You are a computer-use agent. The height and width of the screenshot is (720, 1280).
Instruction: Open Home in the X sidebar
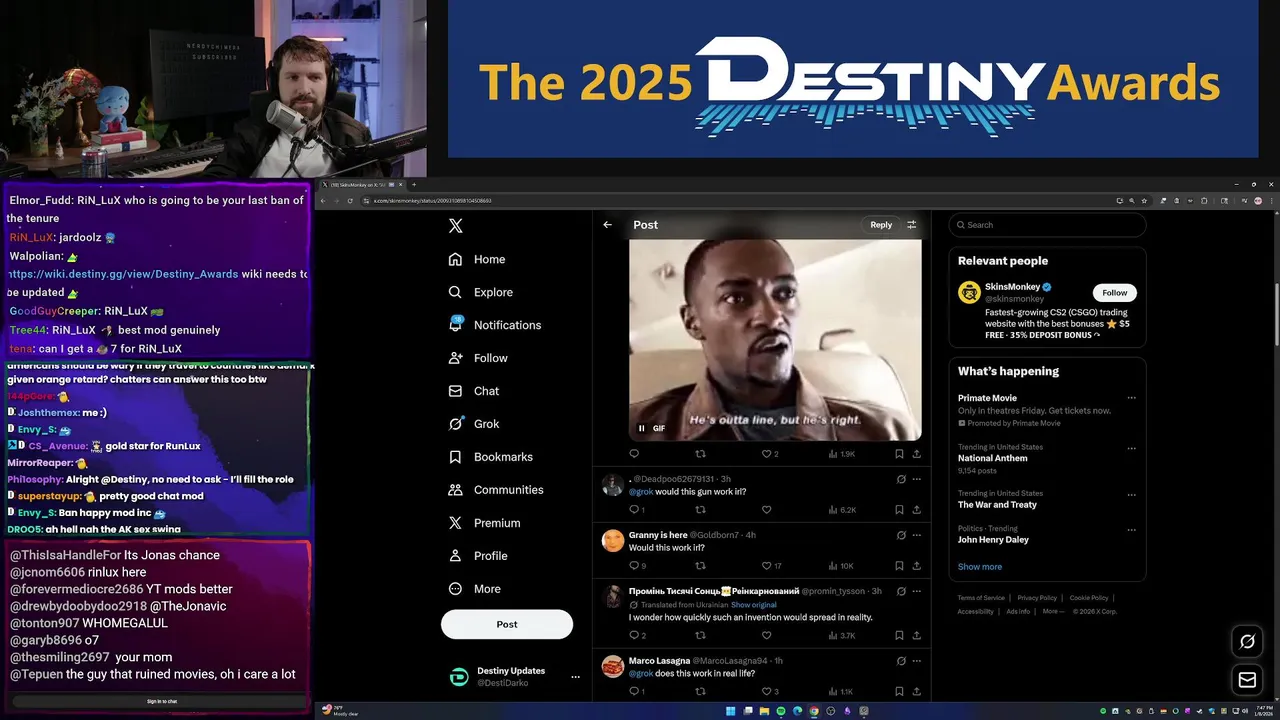pos(477,259)
